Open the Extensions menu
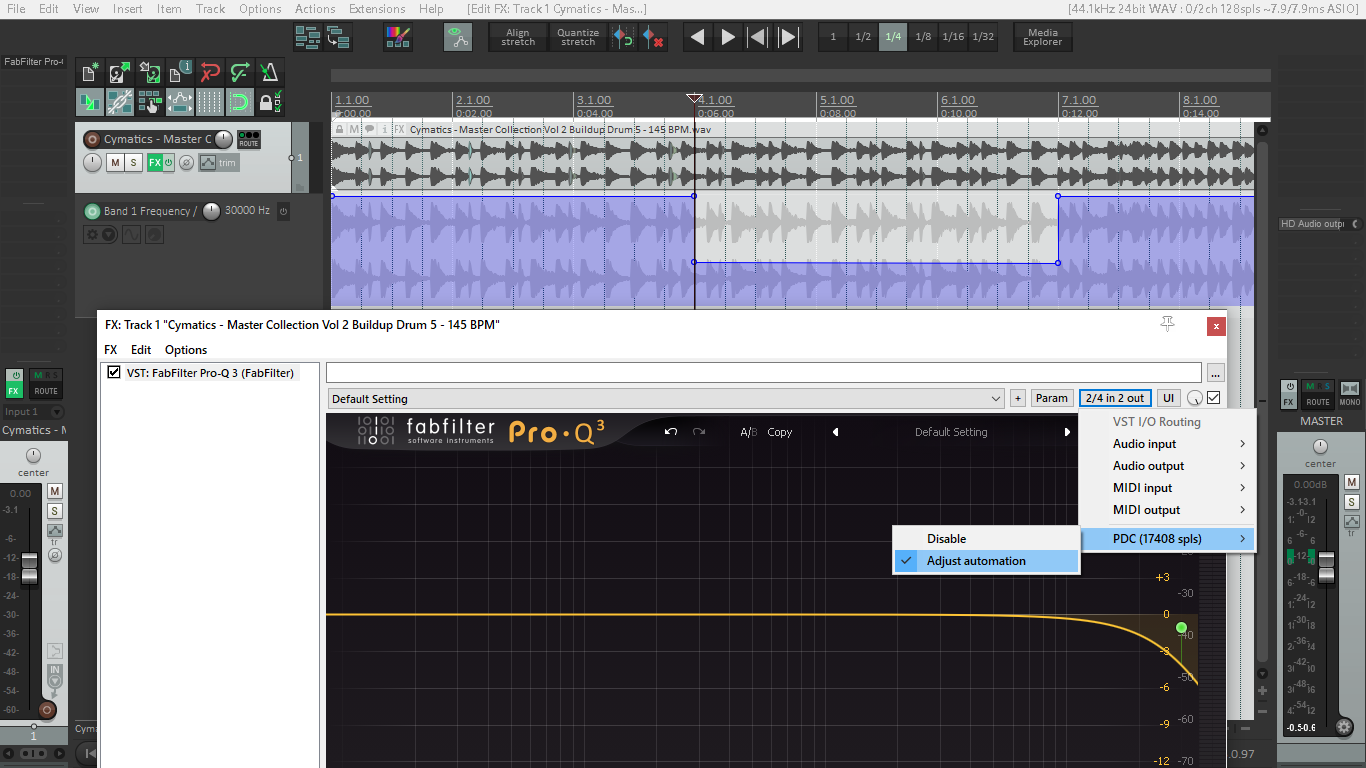 378,8
